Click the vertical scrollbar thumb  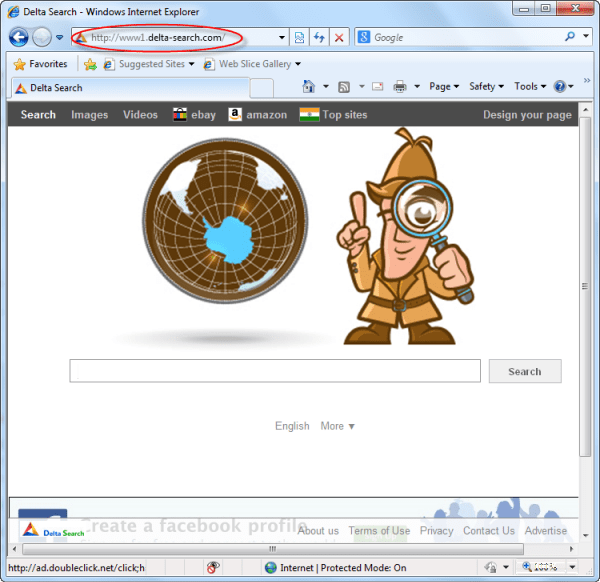tap(585, 286)
